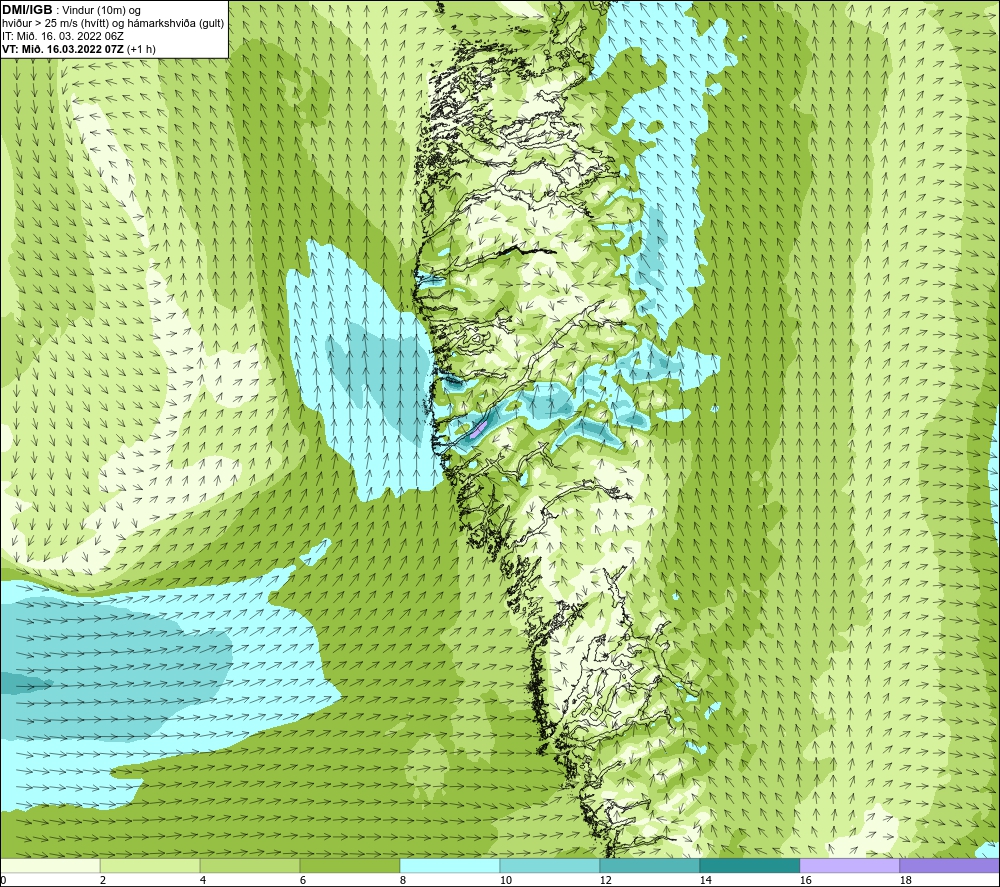Viewport: 1000px width, 887px height.
Task: Click the 6–8 m/s dark green legend swatch
Action: pyautogui.click(x=349, y=865)
